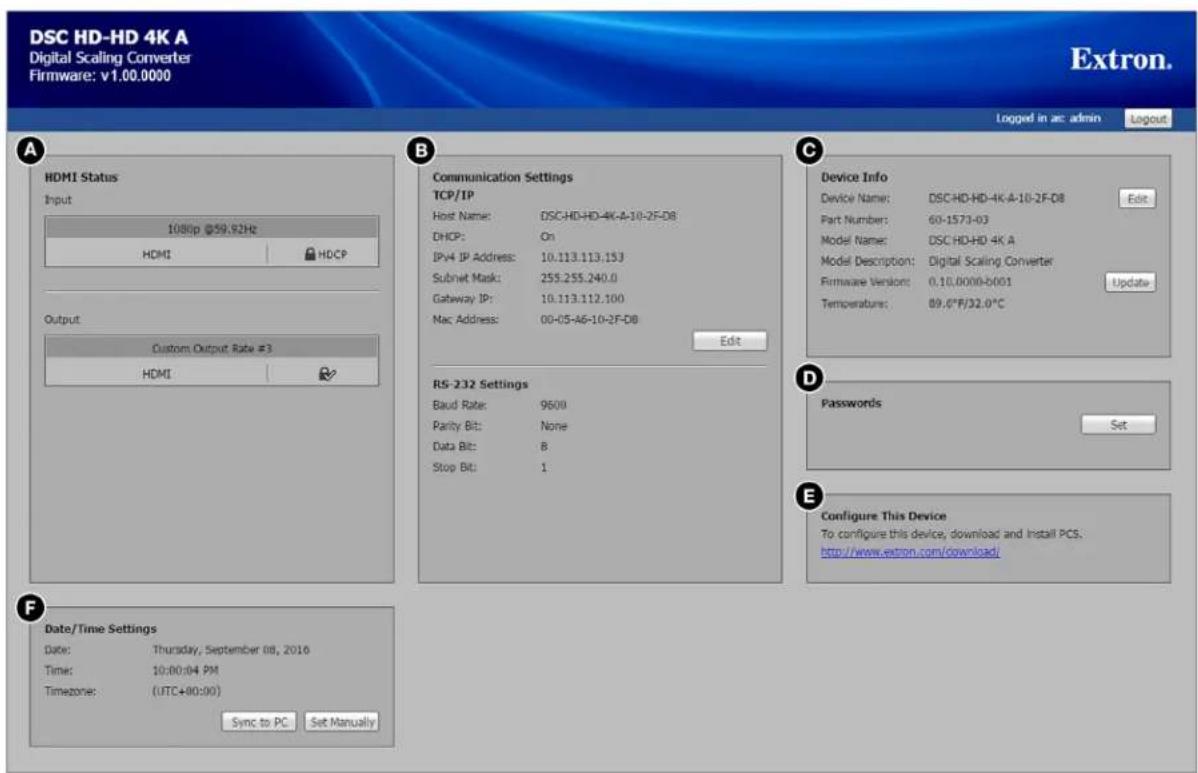Screen dimensions: 1198x773
Task: Log out of the admin session
Action: pos(1148,118)
